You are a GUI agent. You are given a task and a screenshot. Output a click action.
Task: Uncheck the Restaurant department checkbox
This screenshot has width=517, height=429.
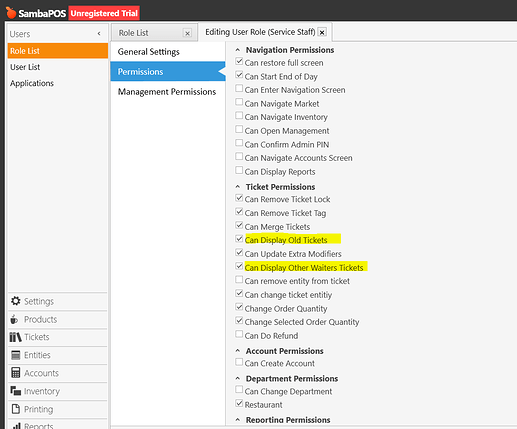point(239,403)
